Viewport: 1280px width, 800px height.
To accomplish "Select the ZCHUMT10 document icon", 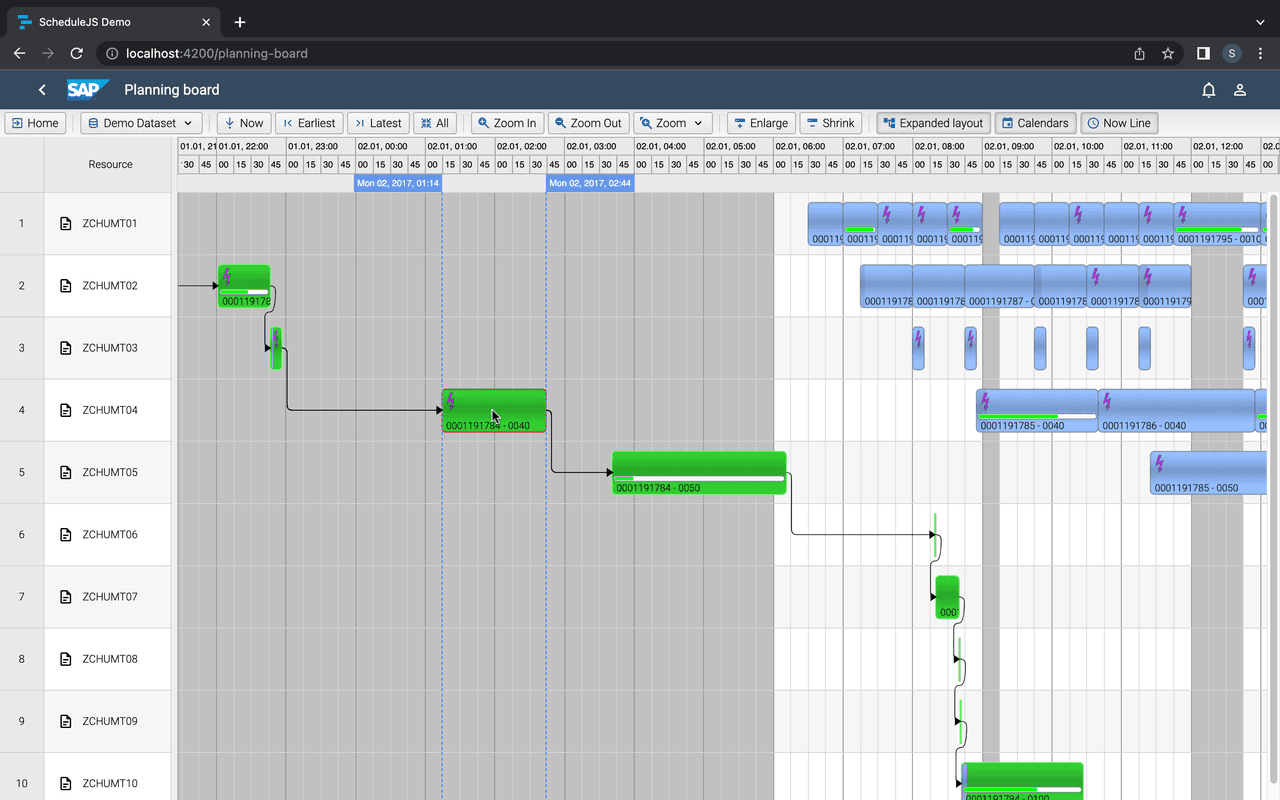I will [66, 784].
